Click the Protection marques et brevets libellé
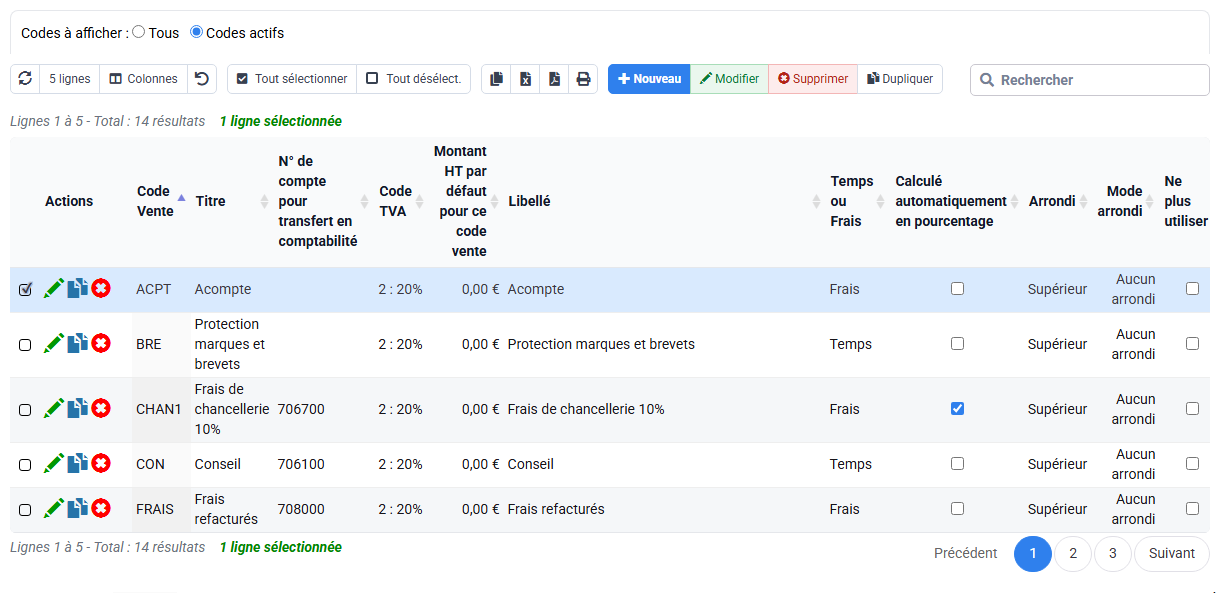 coord(601,344)
